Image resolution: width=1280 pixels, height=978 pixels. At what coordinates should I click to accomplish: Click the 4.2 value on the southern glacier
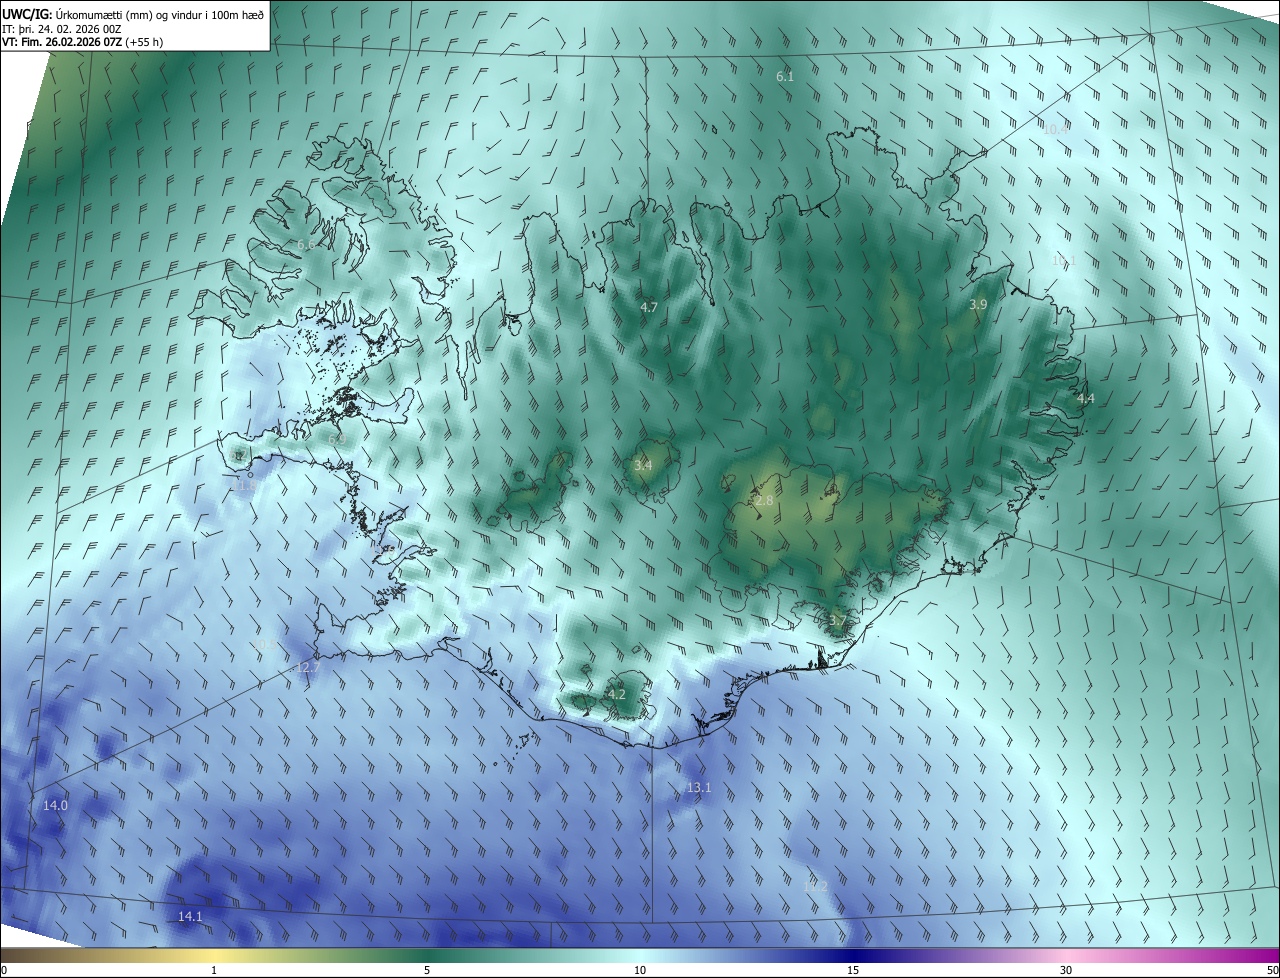pyautogui.click(x=617, y=694)
